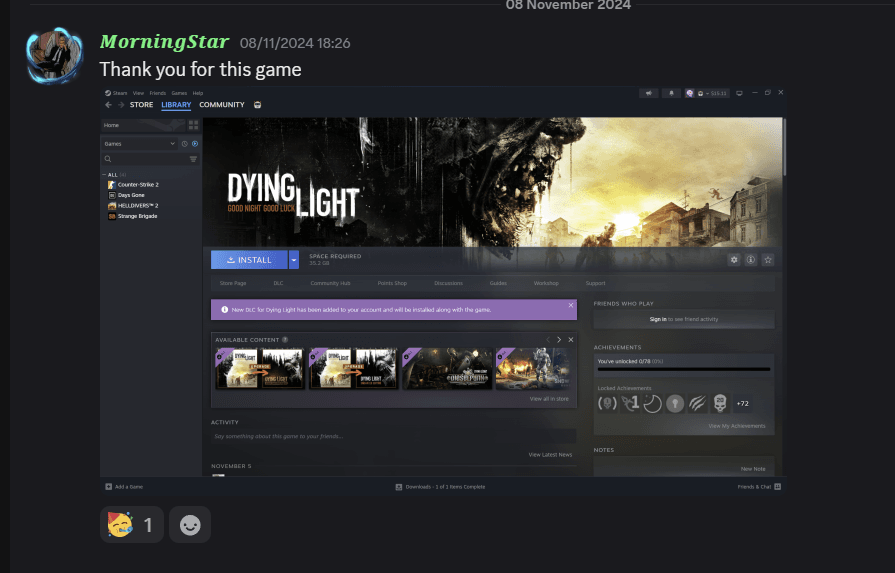Click the game info icon
This screenshot has width=895, height=573.
pyautogui.click(x=751, y=260)
